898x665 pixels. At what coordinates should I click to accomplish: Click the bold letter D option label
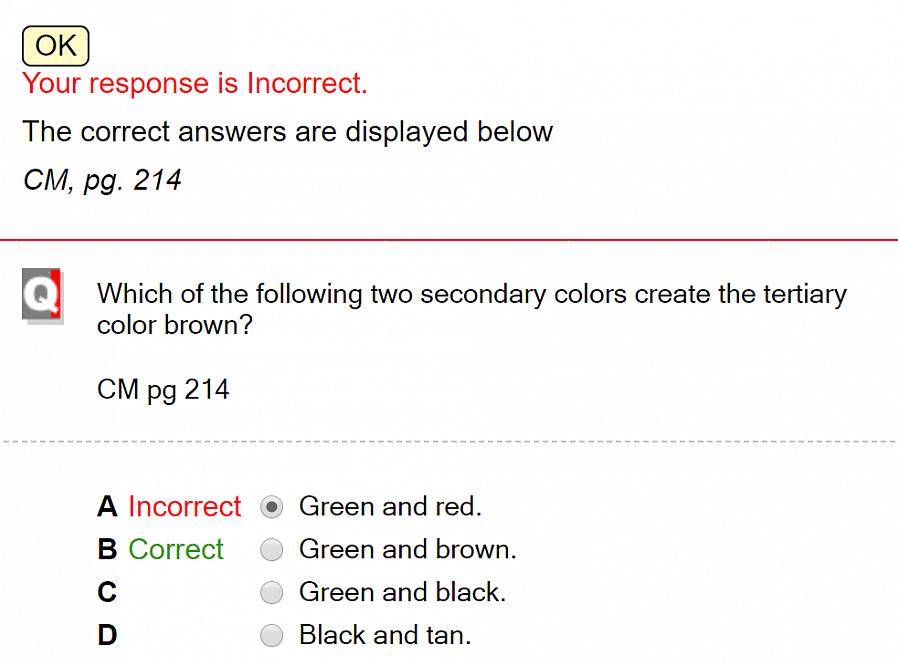point(107,636)
